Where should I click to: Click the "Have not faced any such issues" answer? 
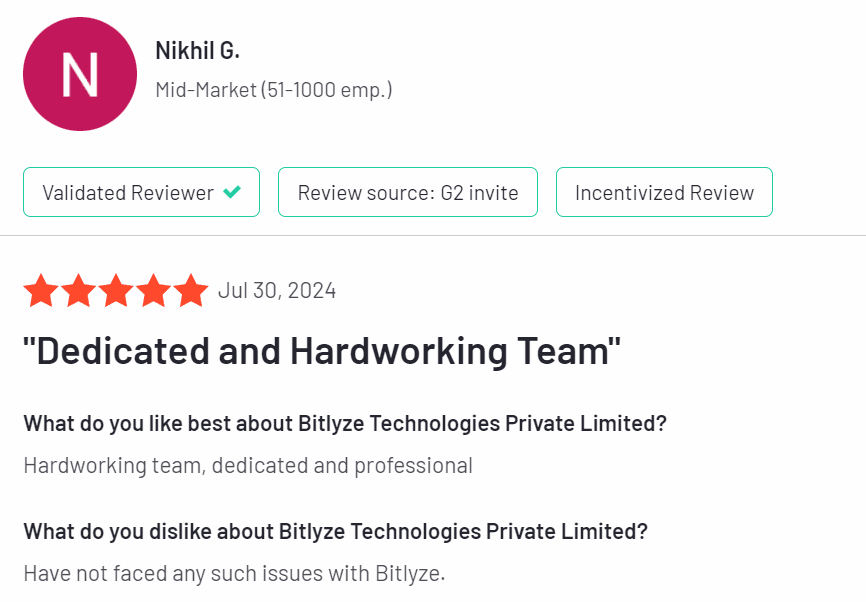click(x=234, y=573)
